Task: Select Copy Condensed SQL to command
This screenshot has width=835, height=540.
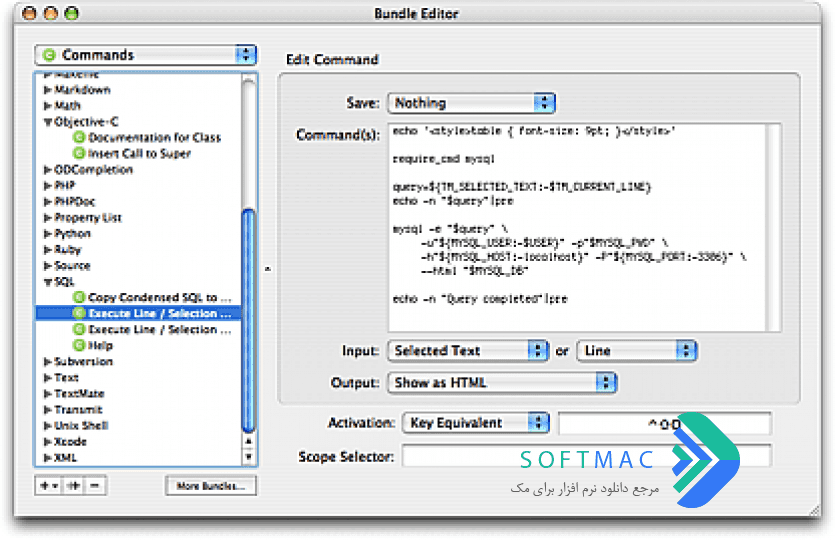Action: pyautogui.click(x=160, y=297)
